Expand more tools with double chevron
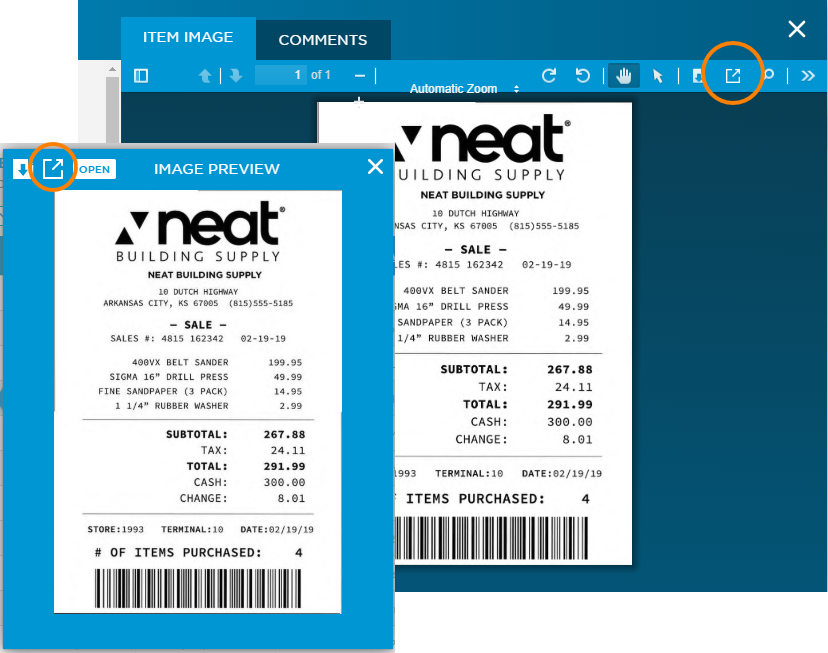828x653 pixels. pos(807,76)
